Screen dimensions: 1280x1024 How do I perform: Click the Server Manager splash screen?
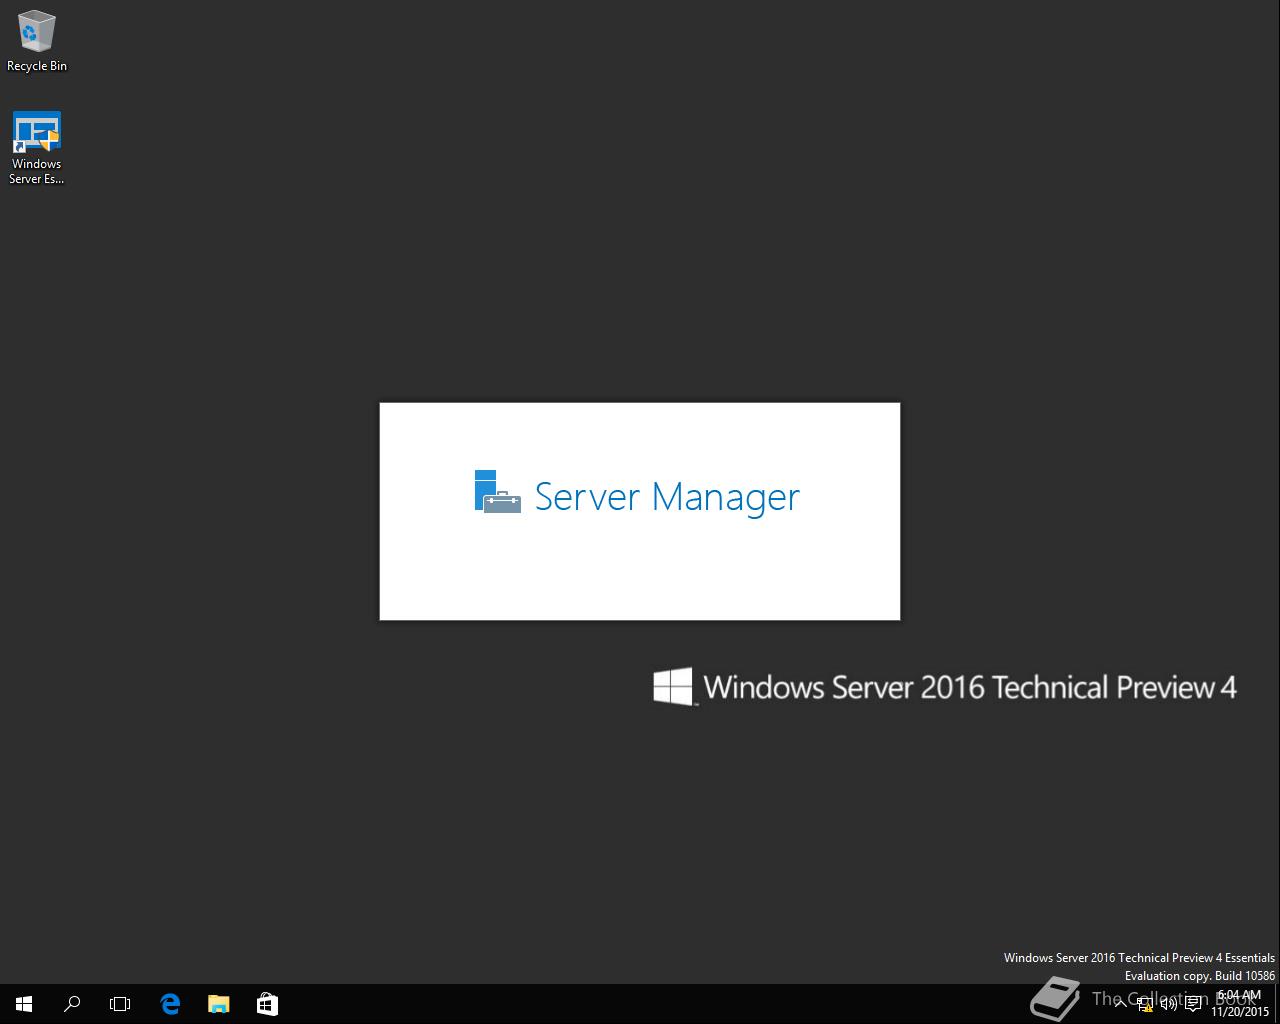pyautogui.click(x=640, y=511)
